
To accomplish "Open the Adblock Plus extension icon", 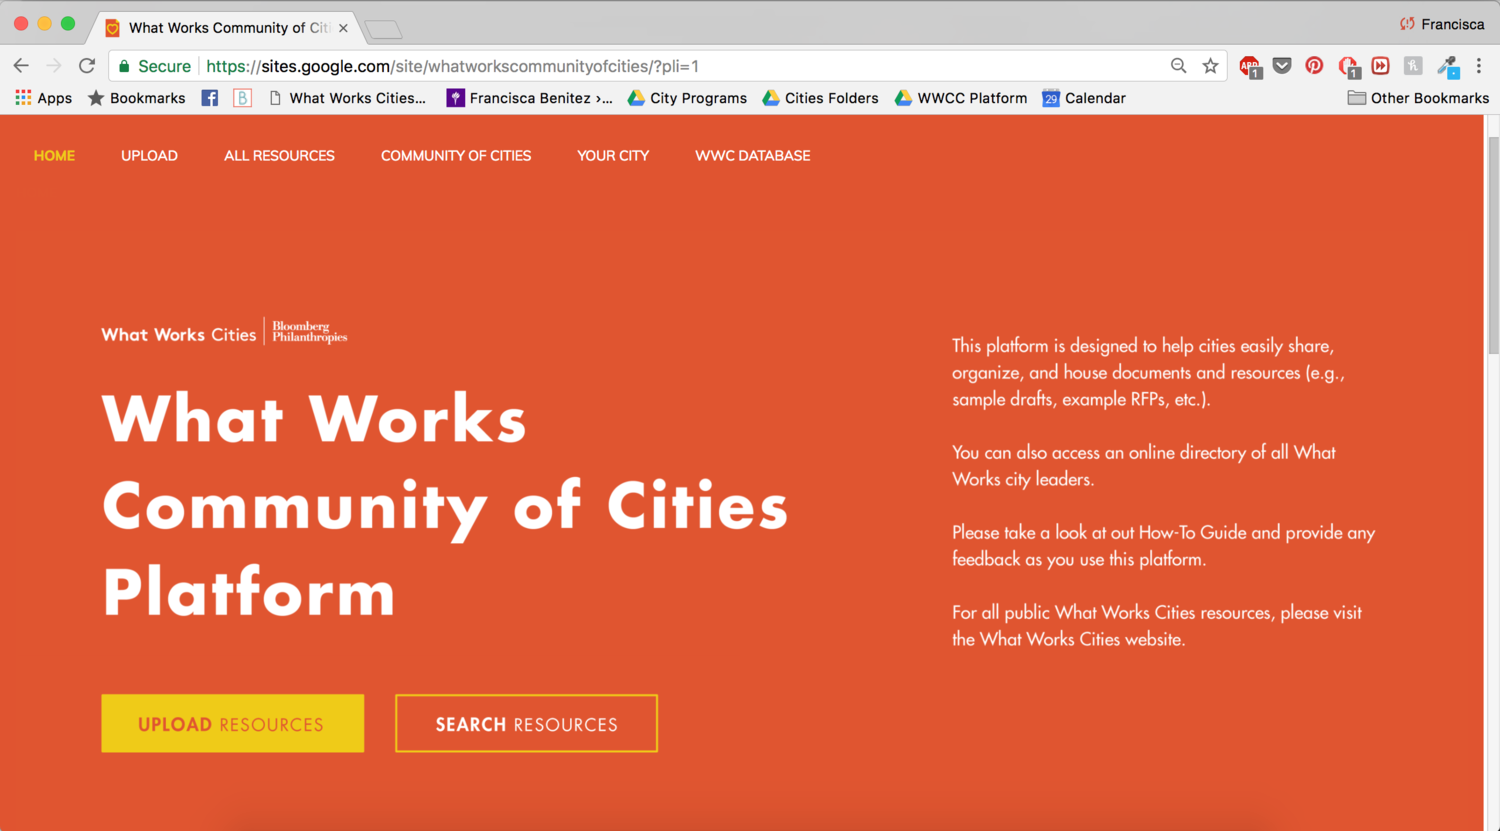I will point(1250,67).
